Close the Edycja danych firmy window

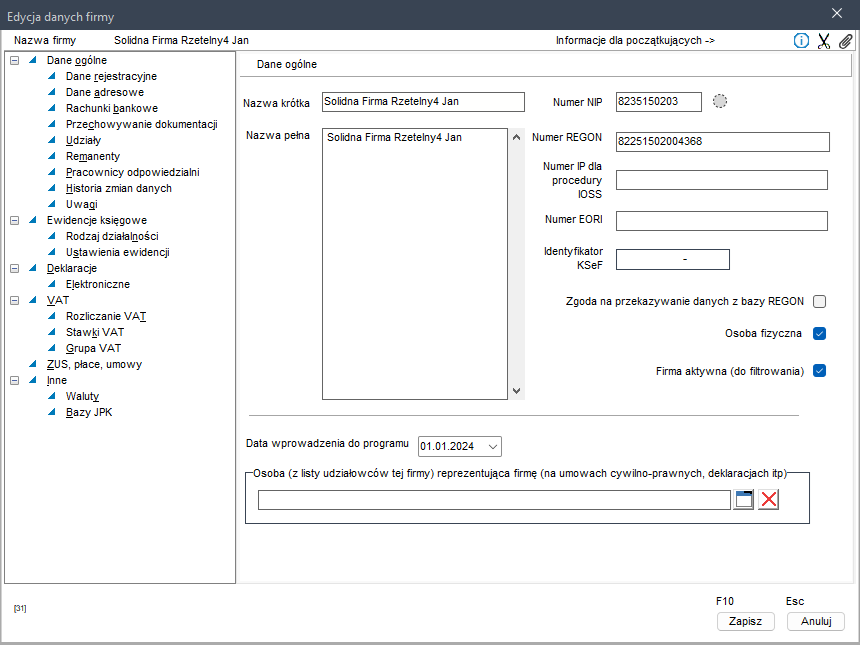point(837,14)
